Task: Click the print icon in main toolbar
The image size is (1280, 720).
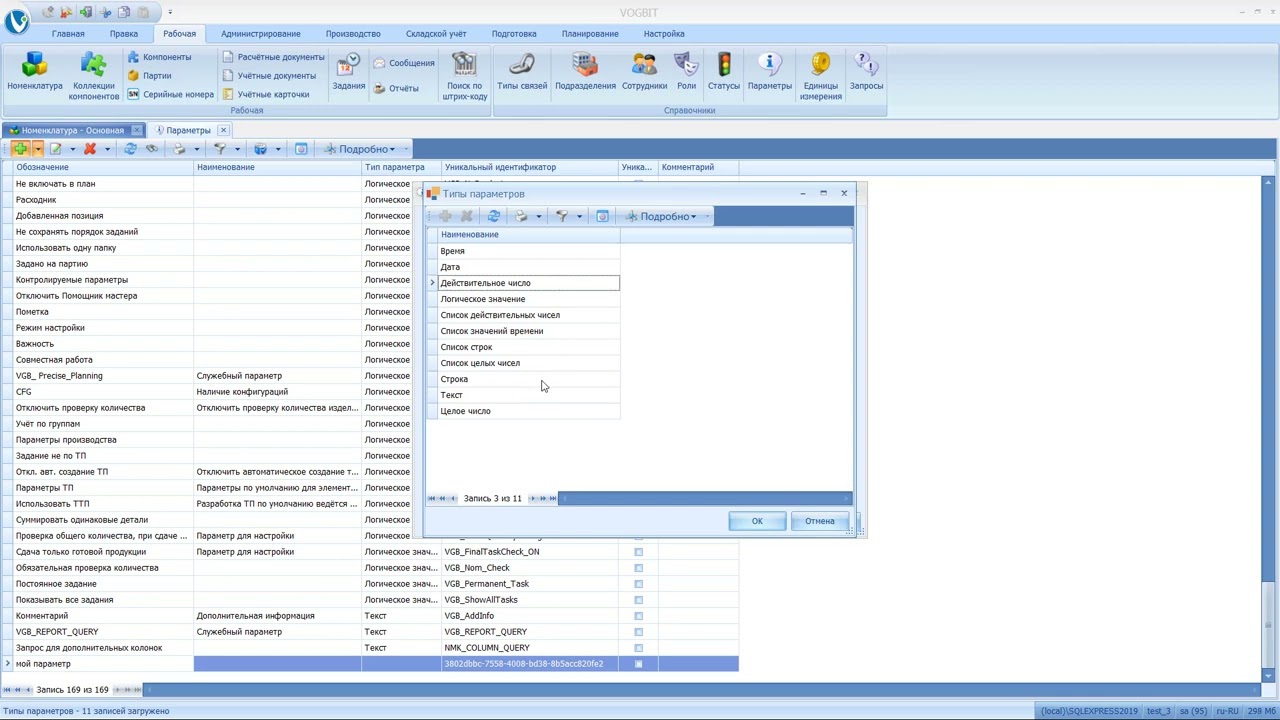Action: (x=179, y=149)
